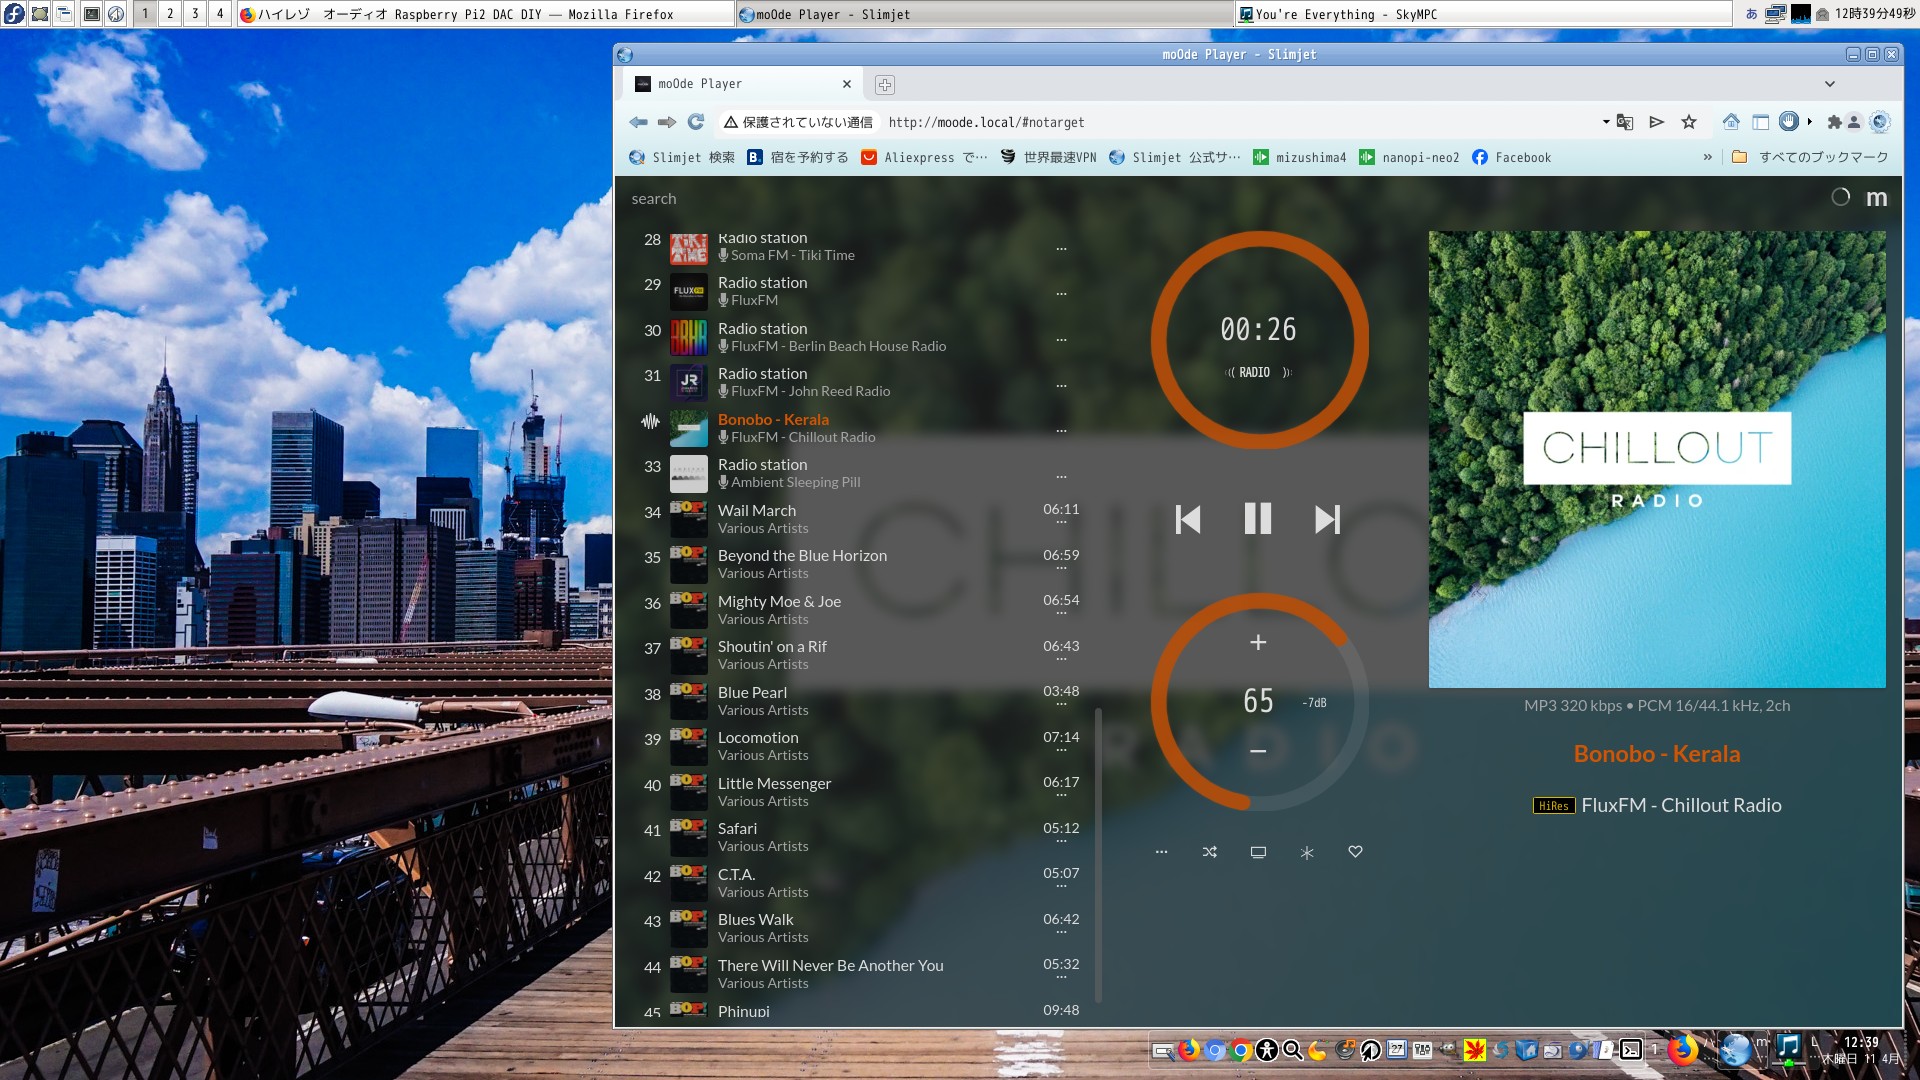The width and height of the screenshot is (1920, 1080).
Task: Expand the bookmark overflow chevron
Action: click(x=1707, y=157)
